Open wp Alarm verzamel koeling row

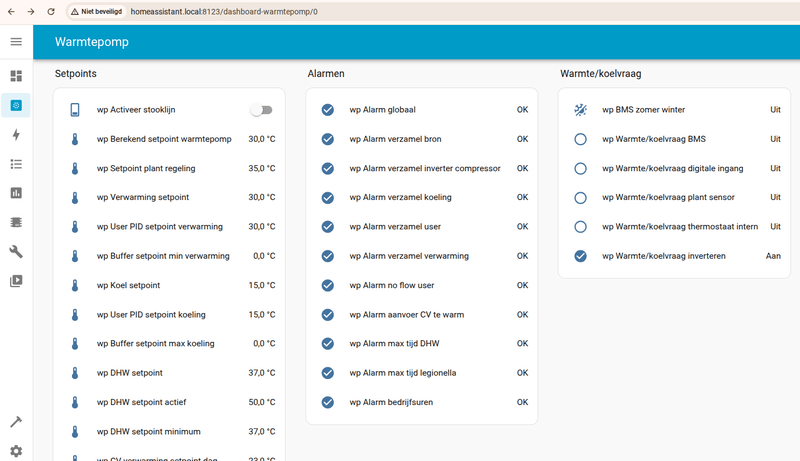click(422, 197)
